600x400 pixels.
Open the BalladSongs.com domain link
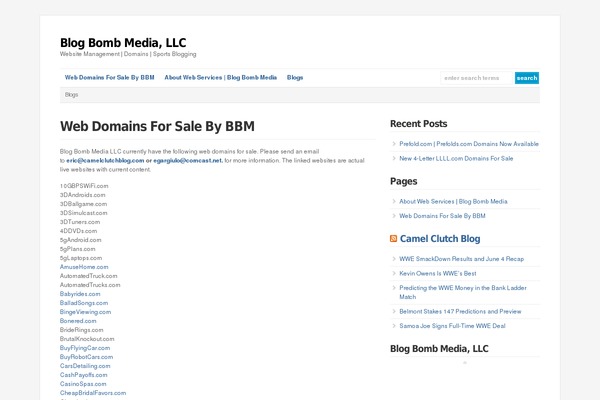pyautogui.click(x=84, y=303)
